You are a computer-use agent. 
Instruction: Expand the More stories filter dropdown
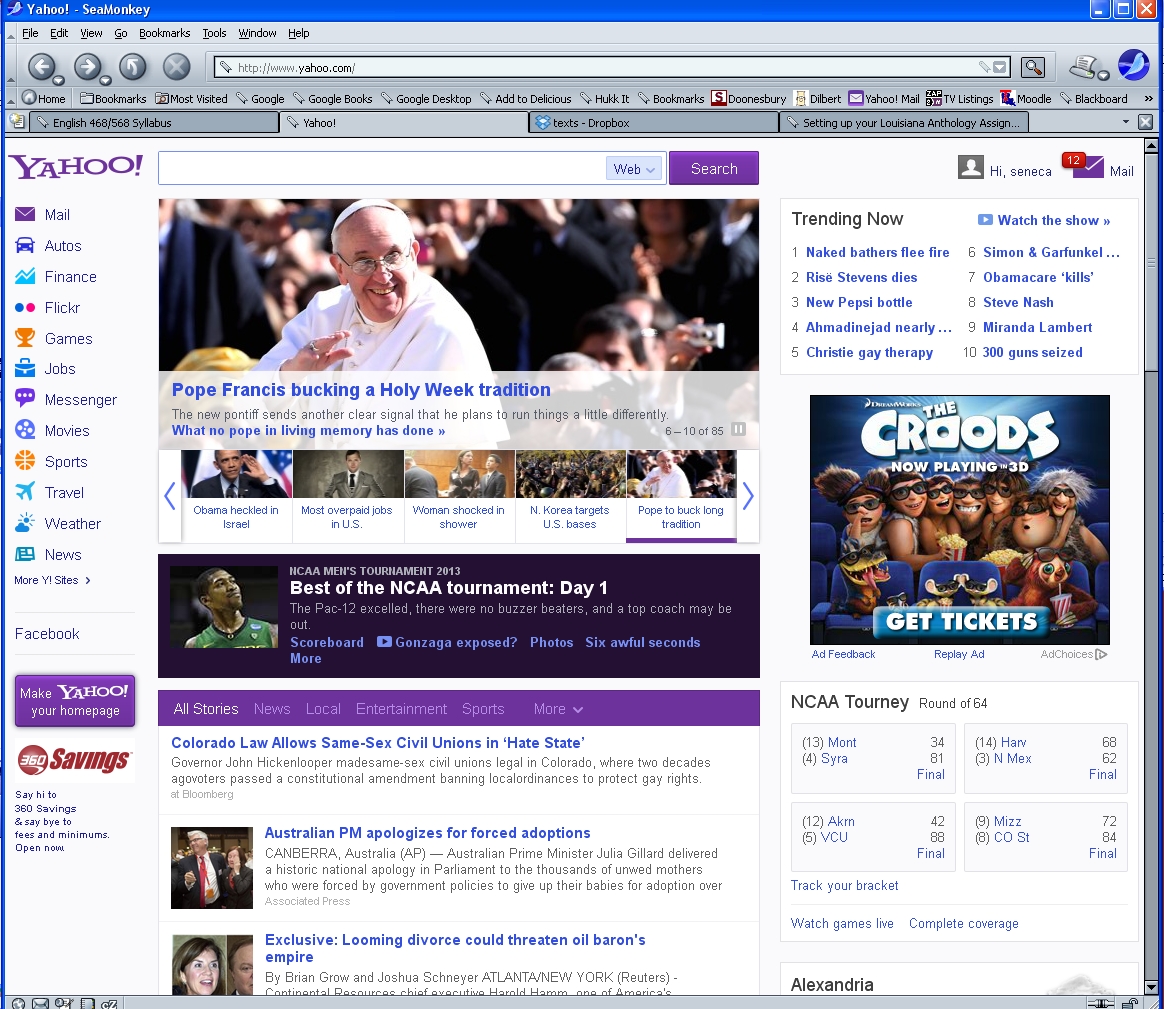tap(558, 709)
